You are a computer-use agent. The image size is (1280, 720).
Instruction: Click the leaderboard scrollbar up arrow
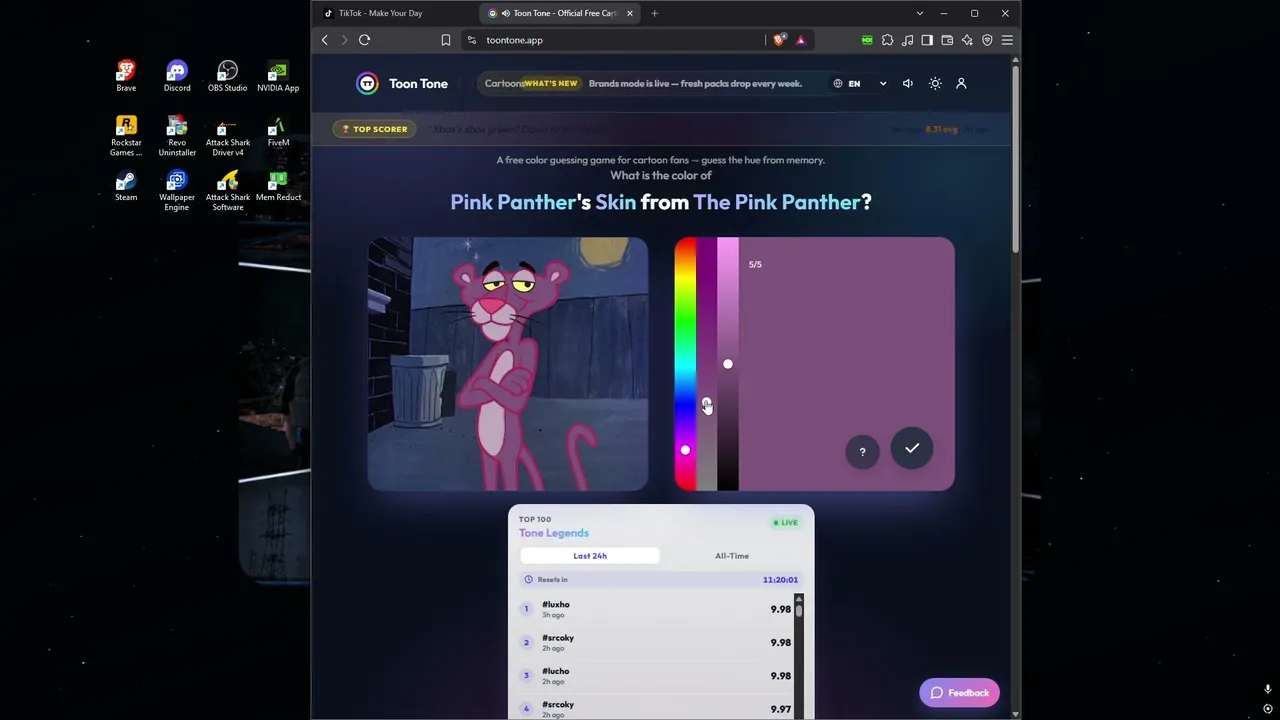click(x=798, y=599)
